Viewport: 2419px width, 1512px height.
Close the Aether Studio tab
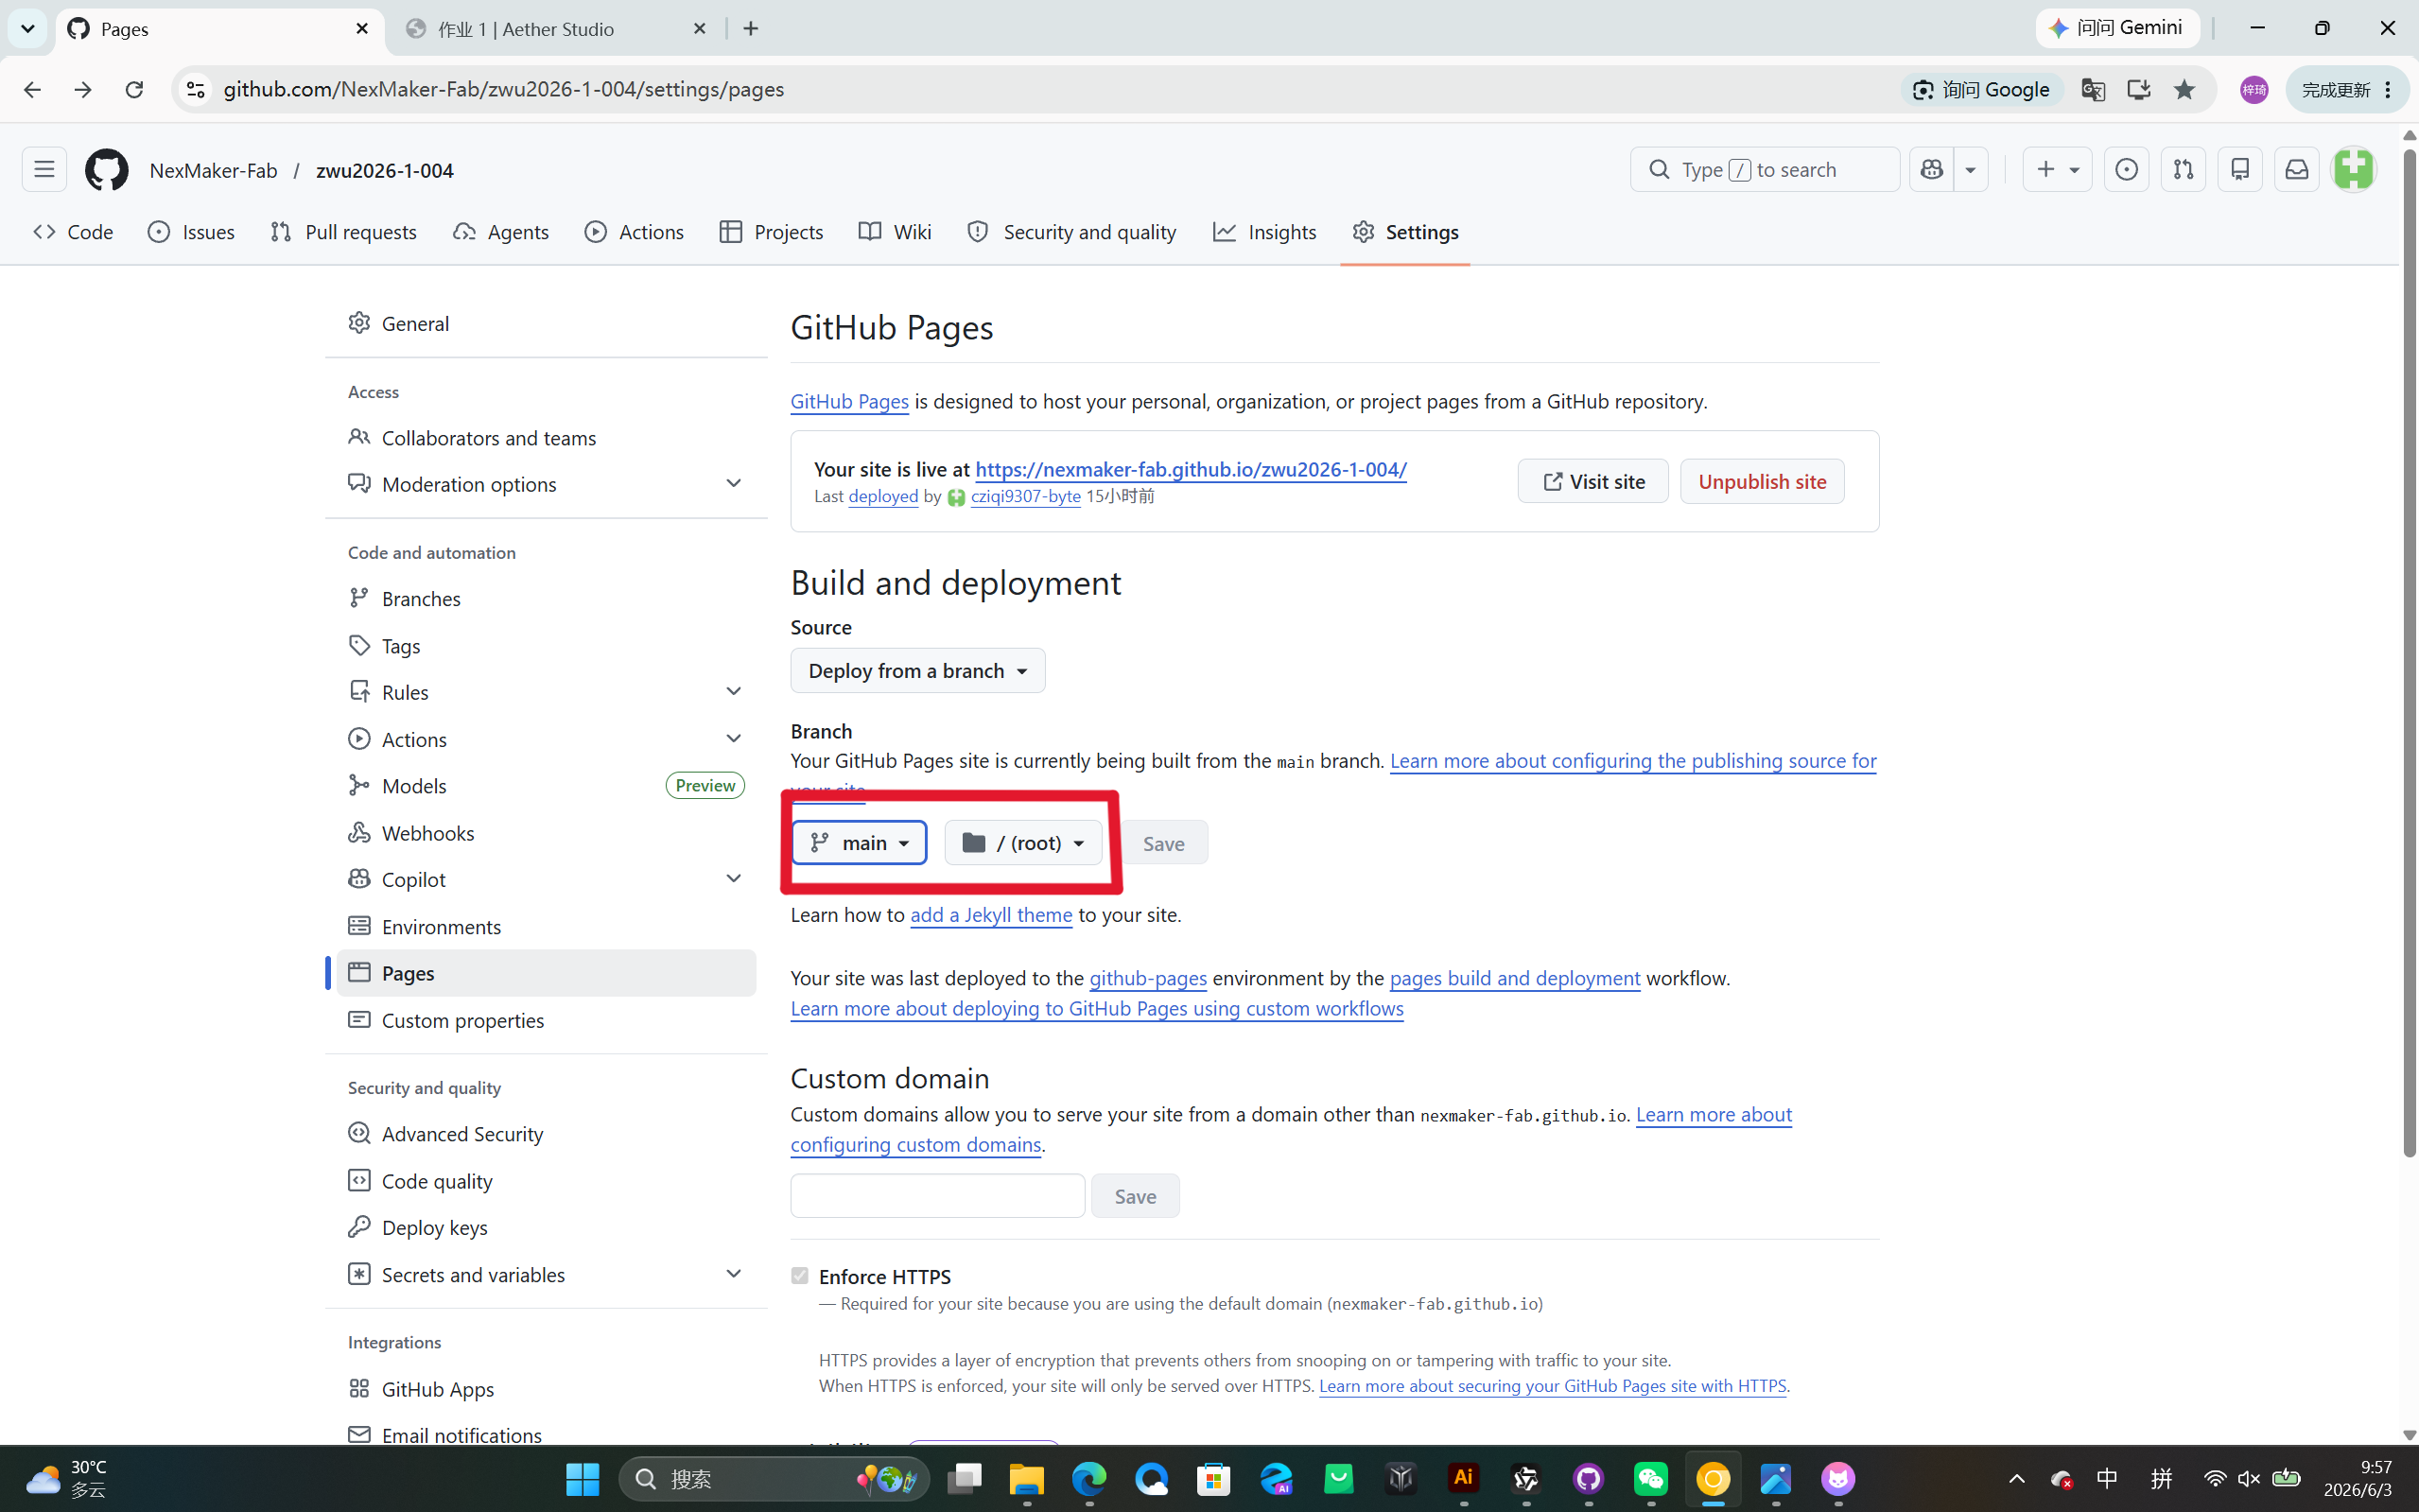700,29
